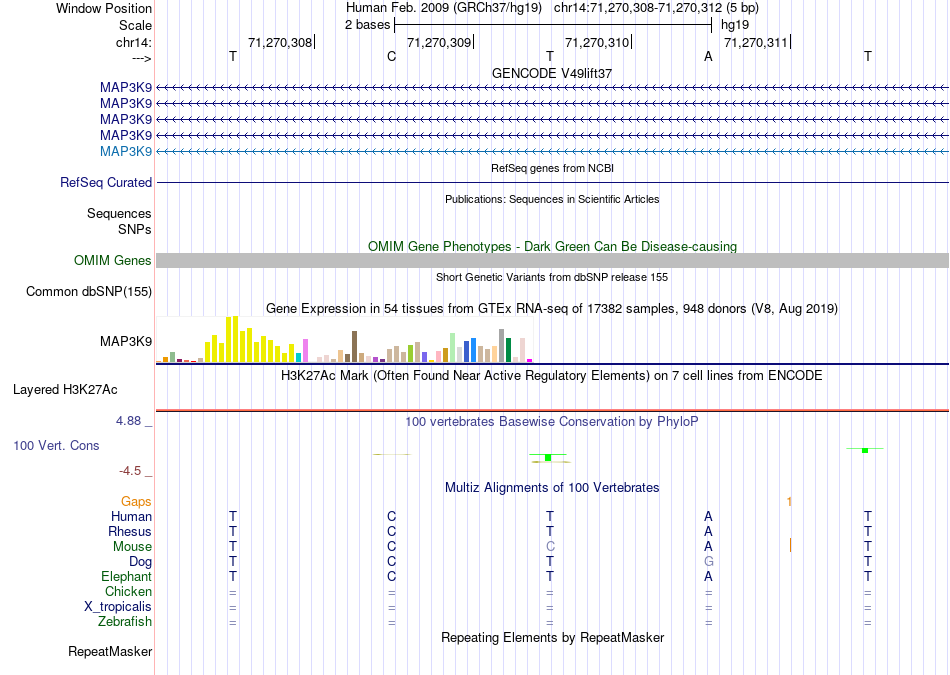This screenshot has height=675, width=950.
Task: Click the orange insertion bar in the Mouse row
Action: 791,545
